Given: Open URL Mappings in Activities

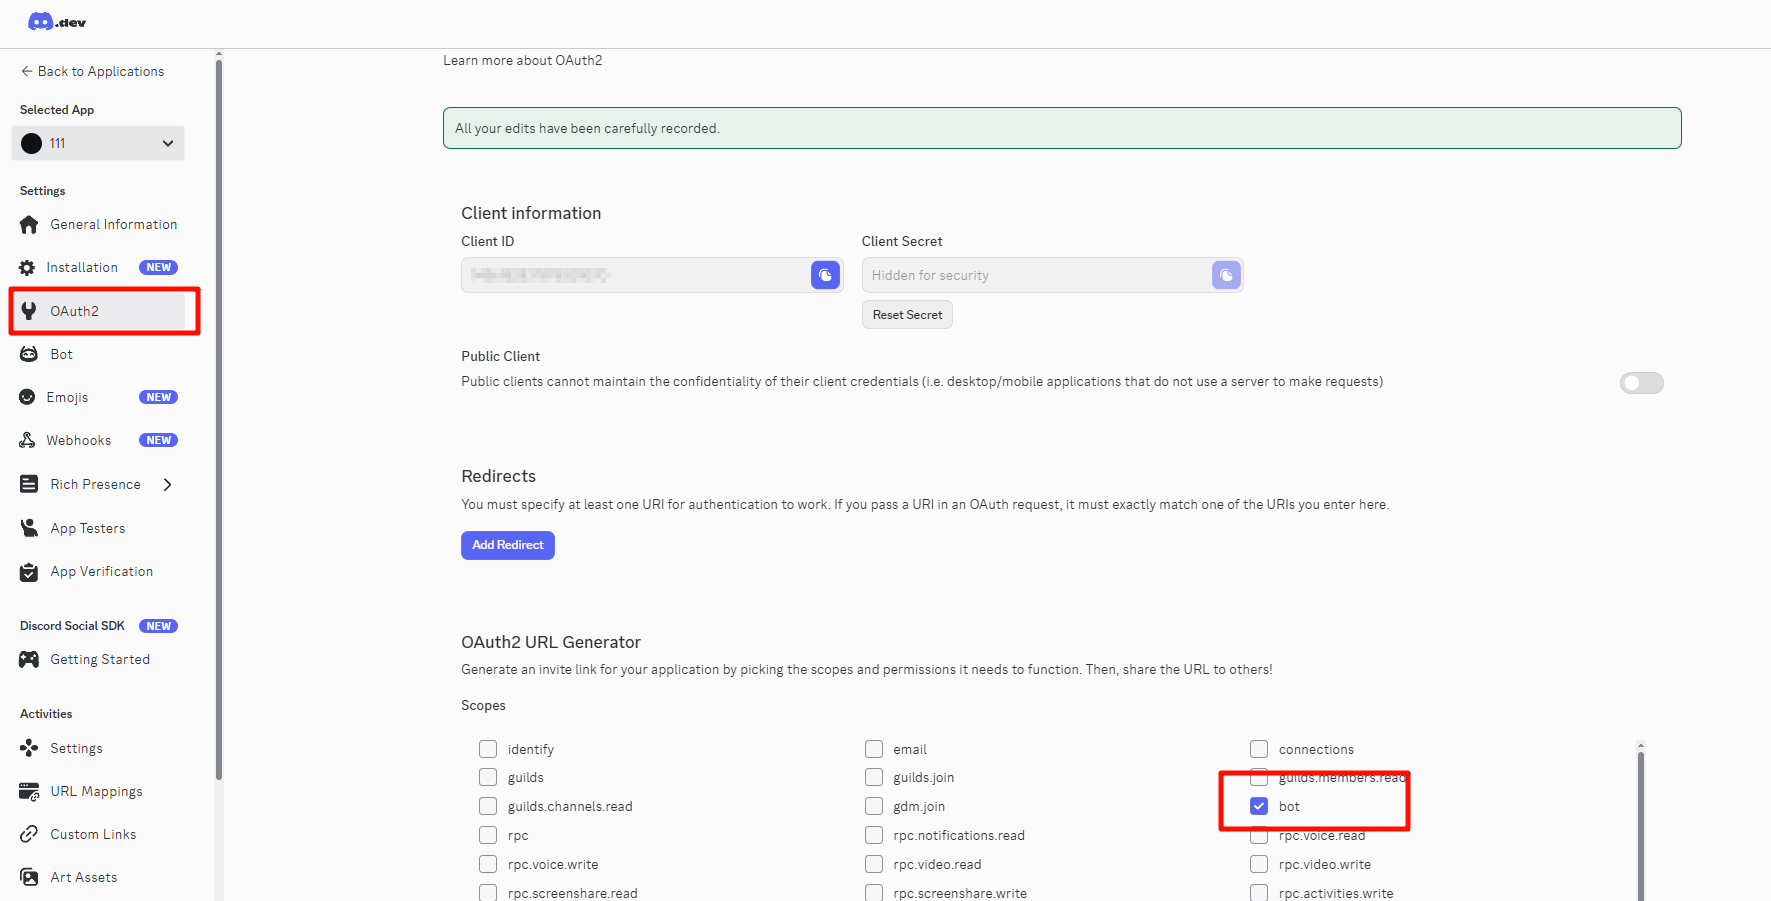Looking at the screenshot, I should click(x=96, y=791).
